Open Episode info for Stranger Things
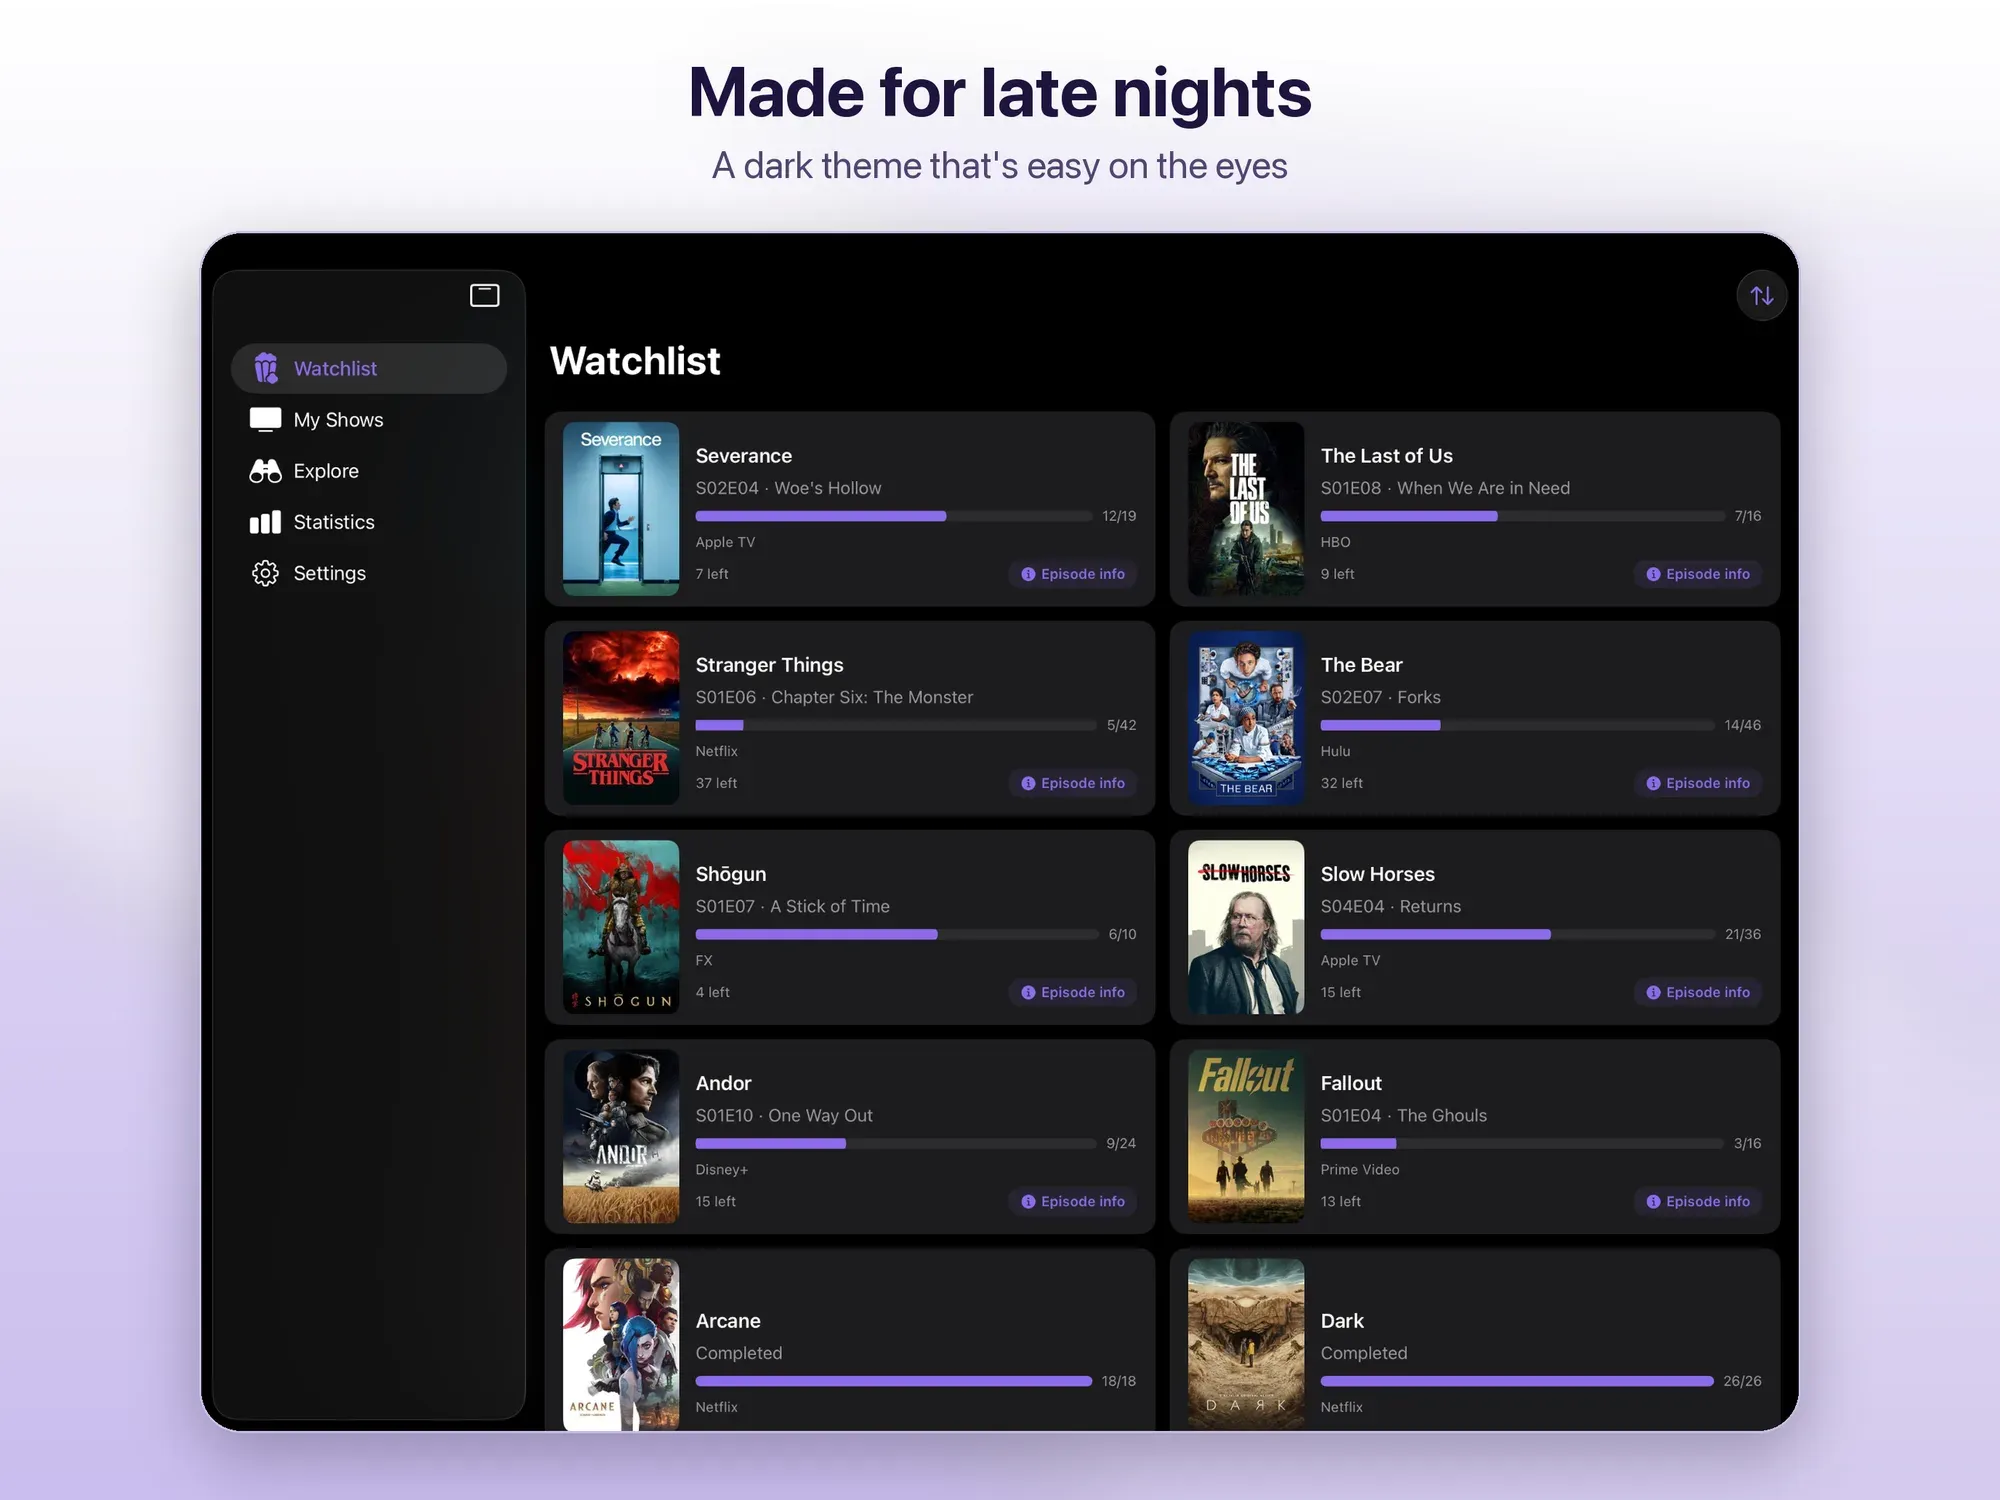2000x1500 pixels. (1072, 783)
